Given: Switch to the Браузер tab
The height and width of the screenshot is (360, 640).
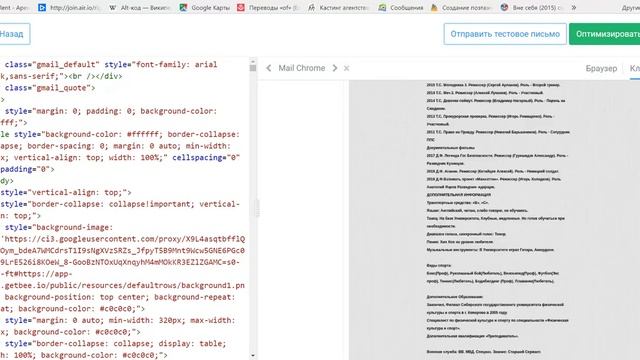Looking at the screenshot, I should 601,68.
